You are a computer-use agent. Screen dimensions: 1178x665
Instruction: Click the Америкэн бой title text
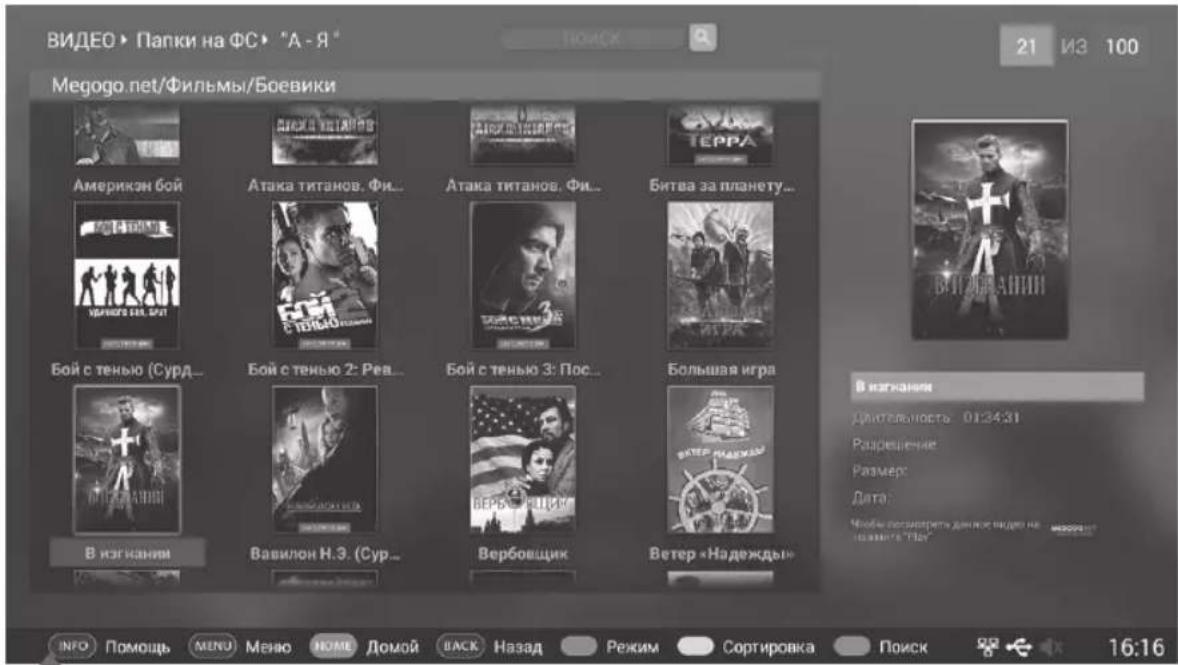point(128,185)
